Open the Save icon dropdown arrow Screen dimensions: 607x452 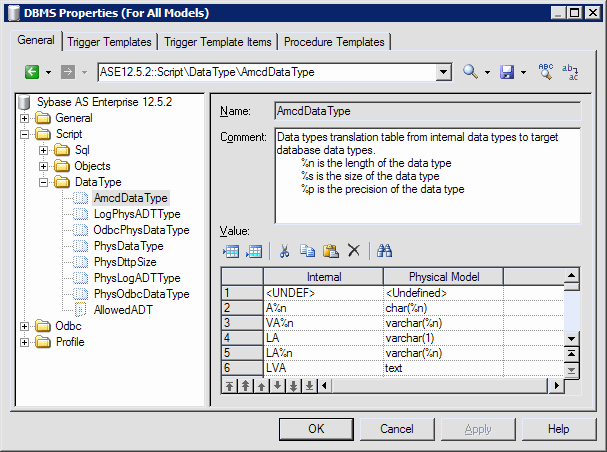(523, 72)
